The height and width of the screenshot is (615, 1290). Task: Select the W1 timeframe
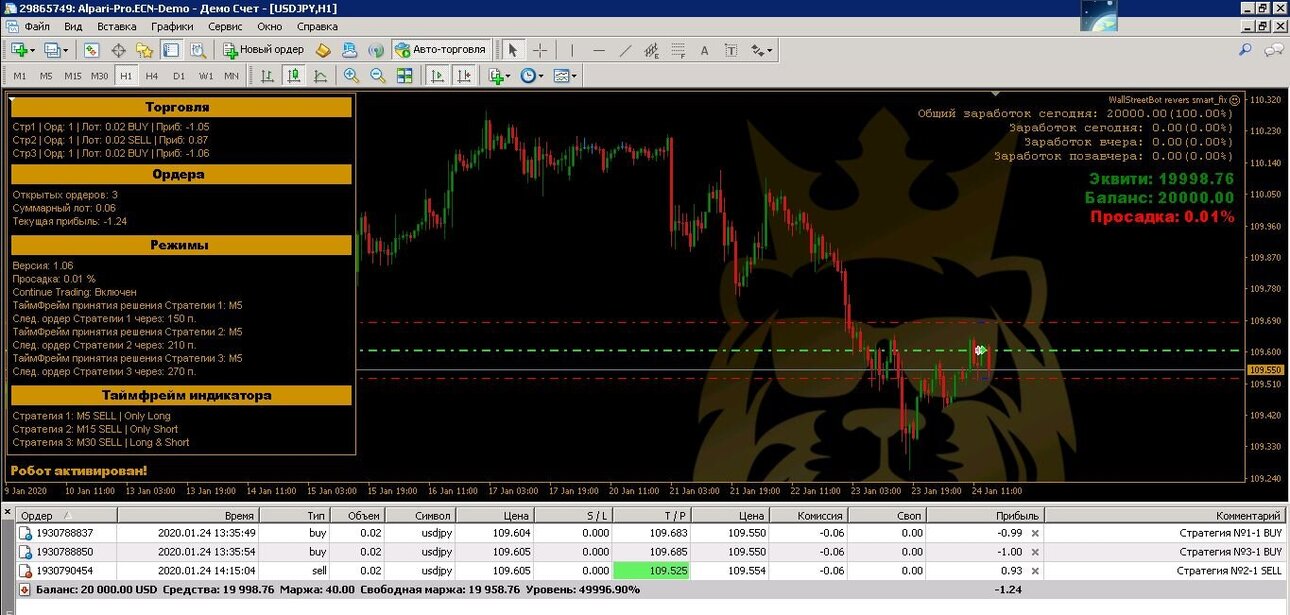click(205, 76)
